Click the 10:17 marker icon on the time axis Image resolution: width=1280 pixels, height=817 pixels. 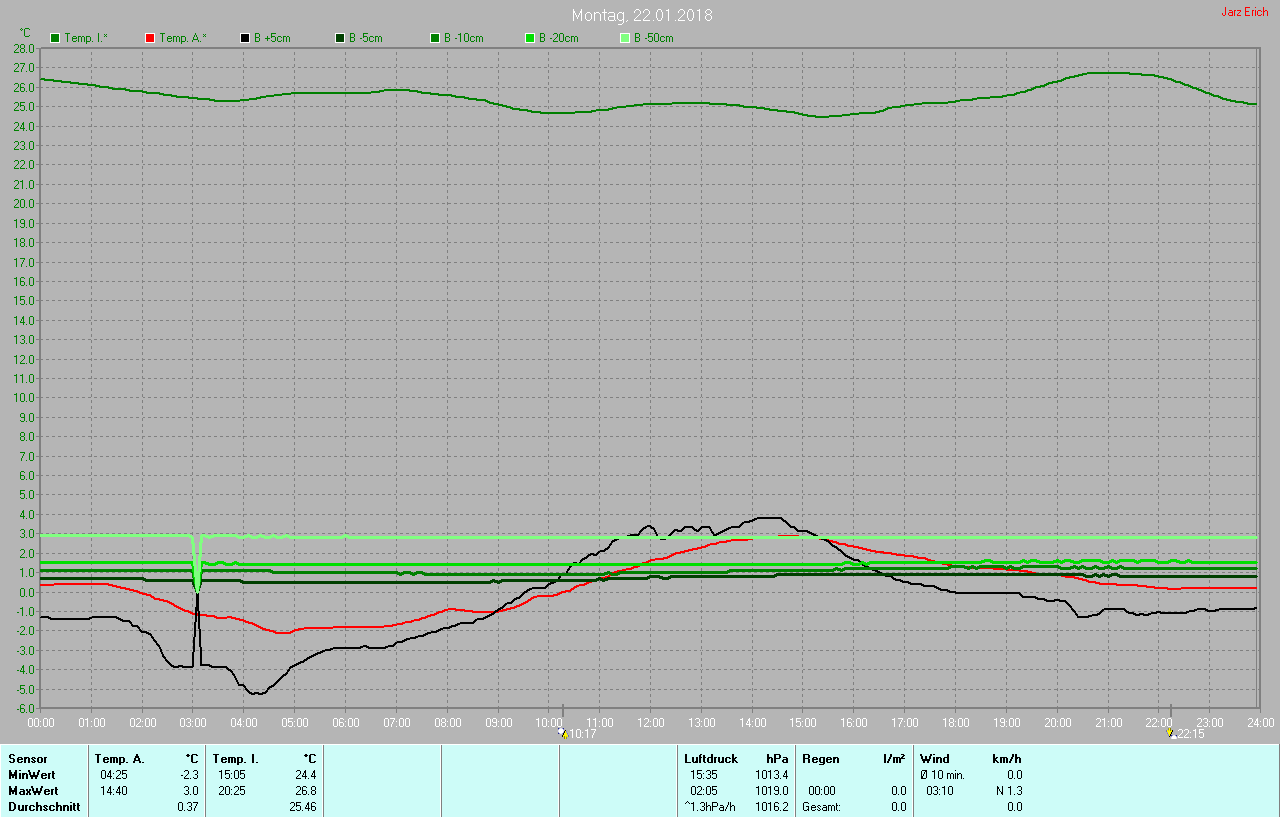point(563,733)
